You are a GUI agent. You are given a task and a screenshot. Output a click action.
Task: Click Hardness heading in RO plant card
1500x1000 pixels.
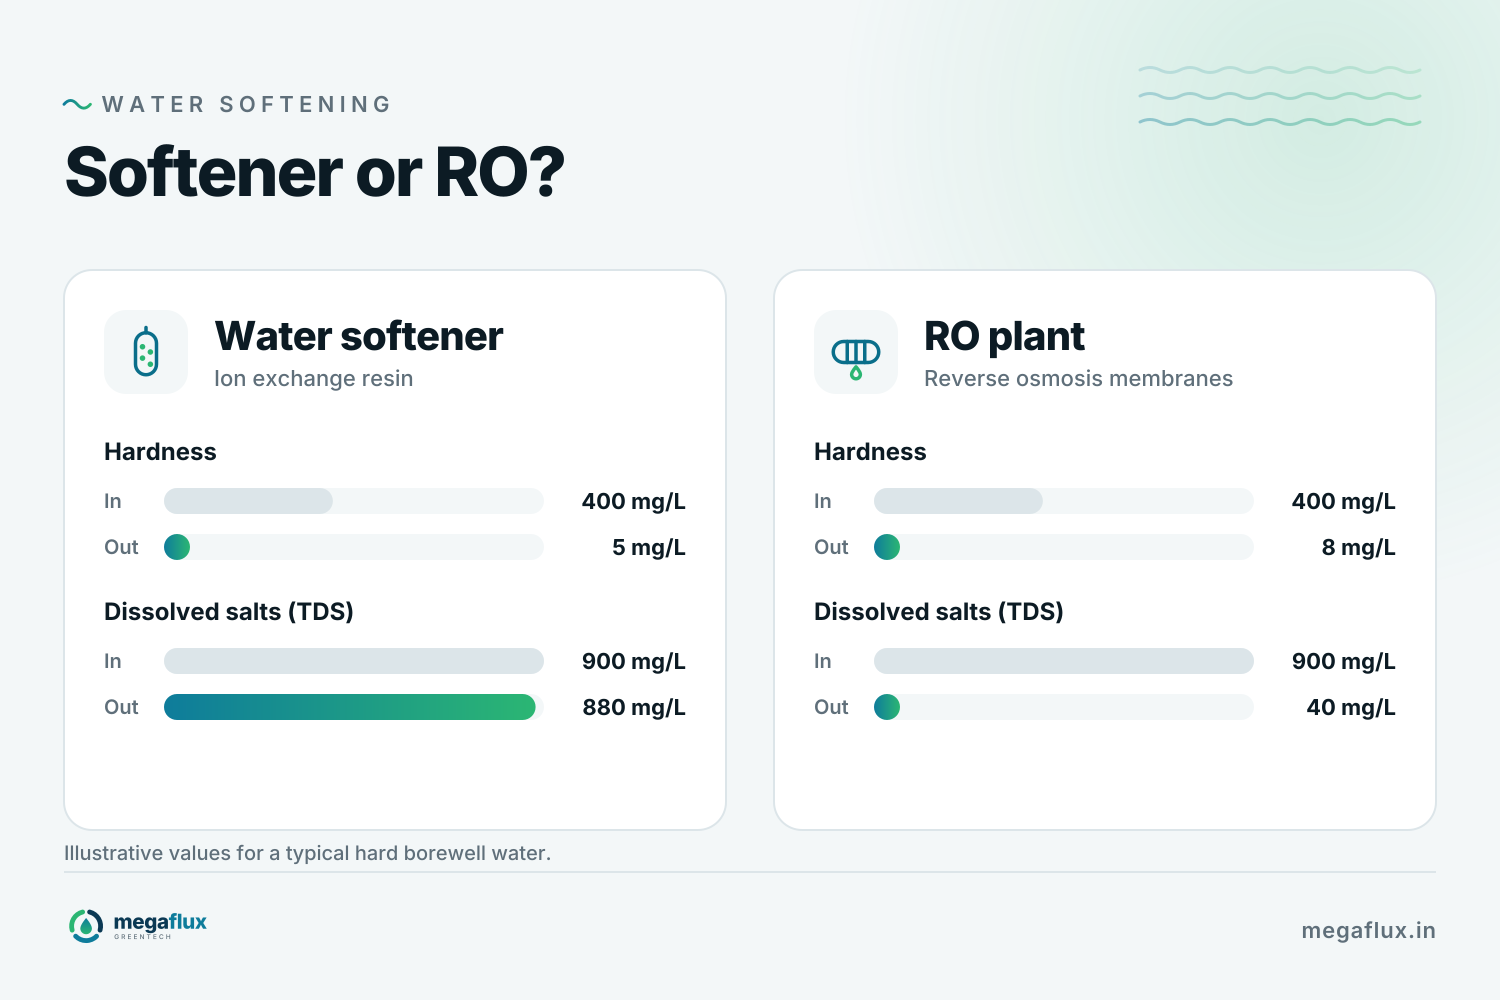pyautogui.click(x=870, y=451)
